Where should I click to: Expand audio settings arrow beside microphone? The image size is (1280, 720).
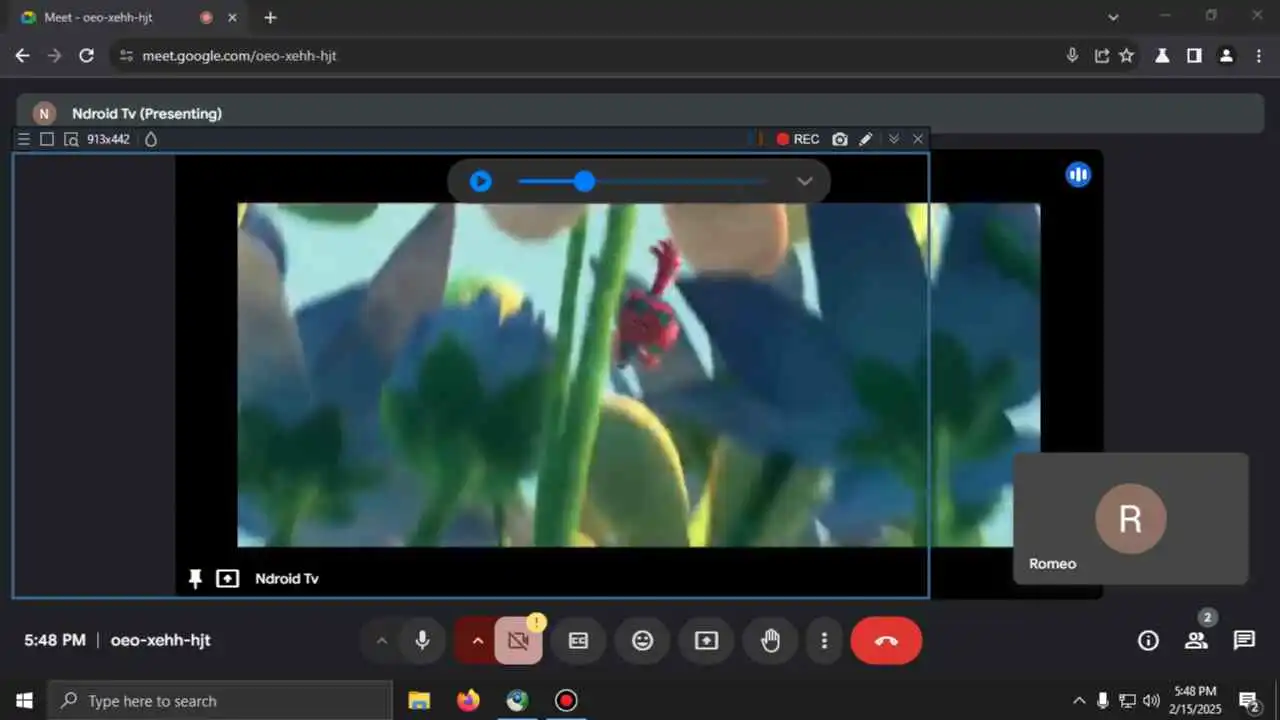click(381, 641)
